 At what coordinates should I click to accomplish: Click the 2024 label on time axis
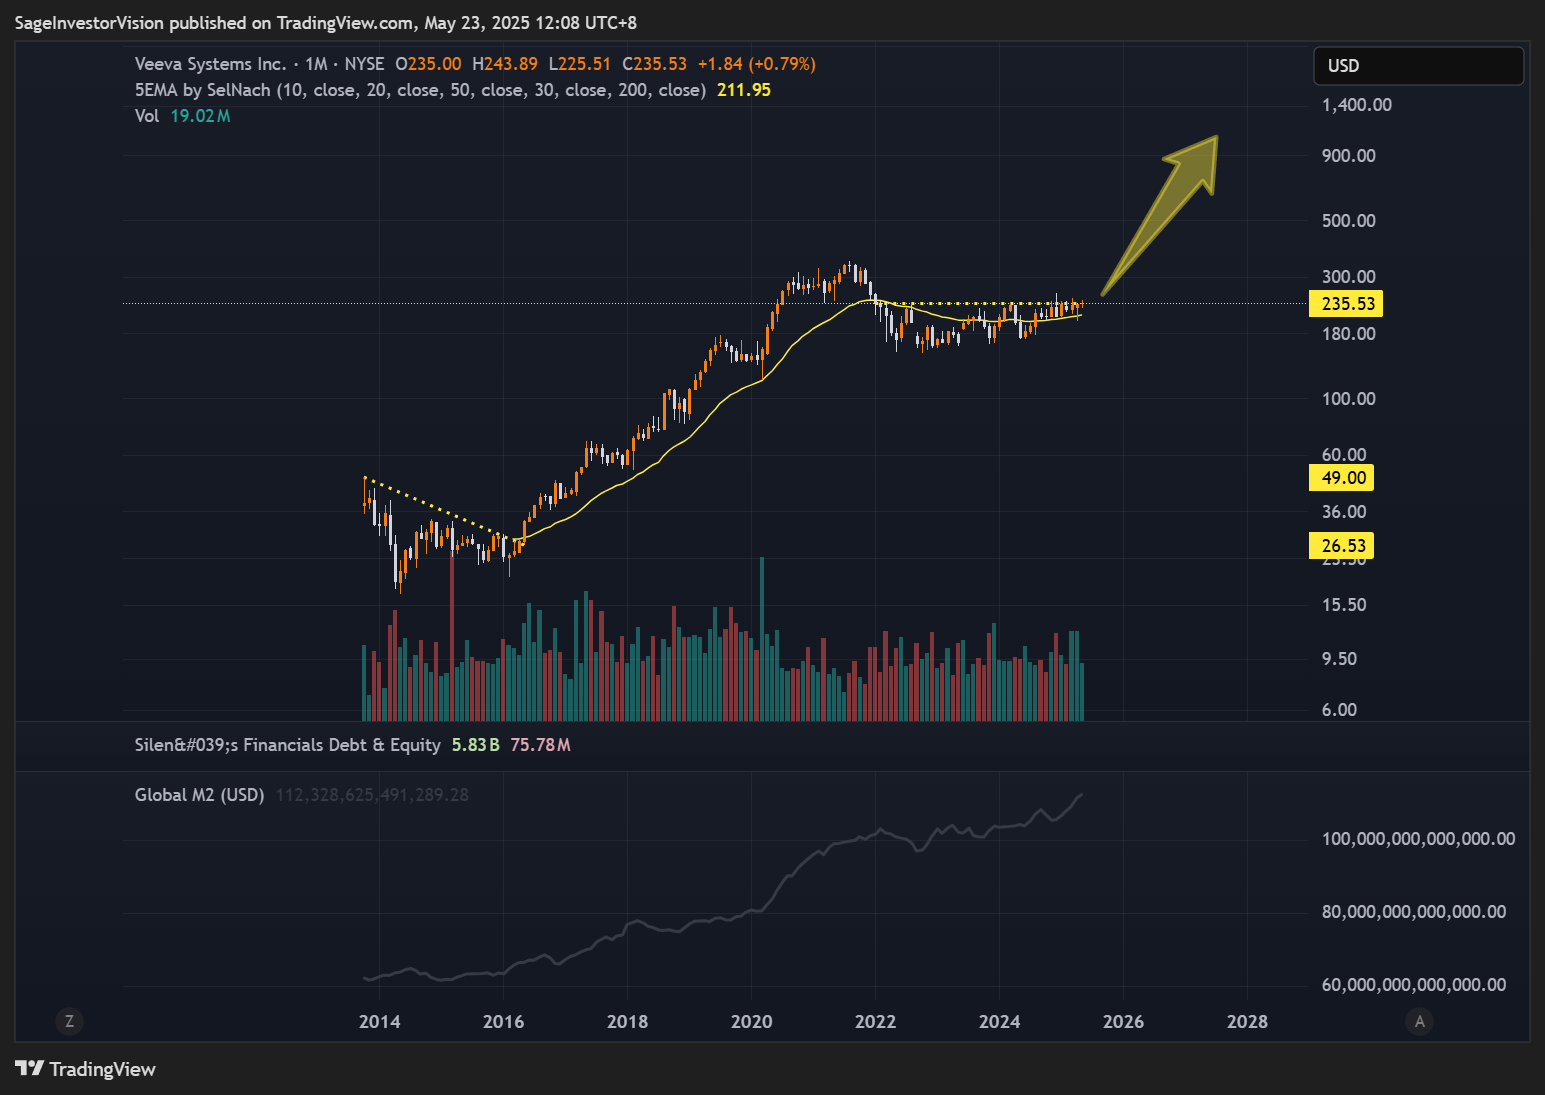point(1000,1022)
